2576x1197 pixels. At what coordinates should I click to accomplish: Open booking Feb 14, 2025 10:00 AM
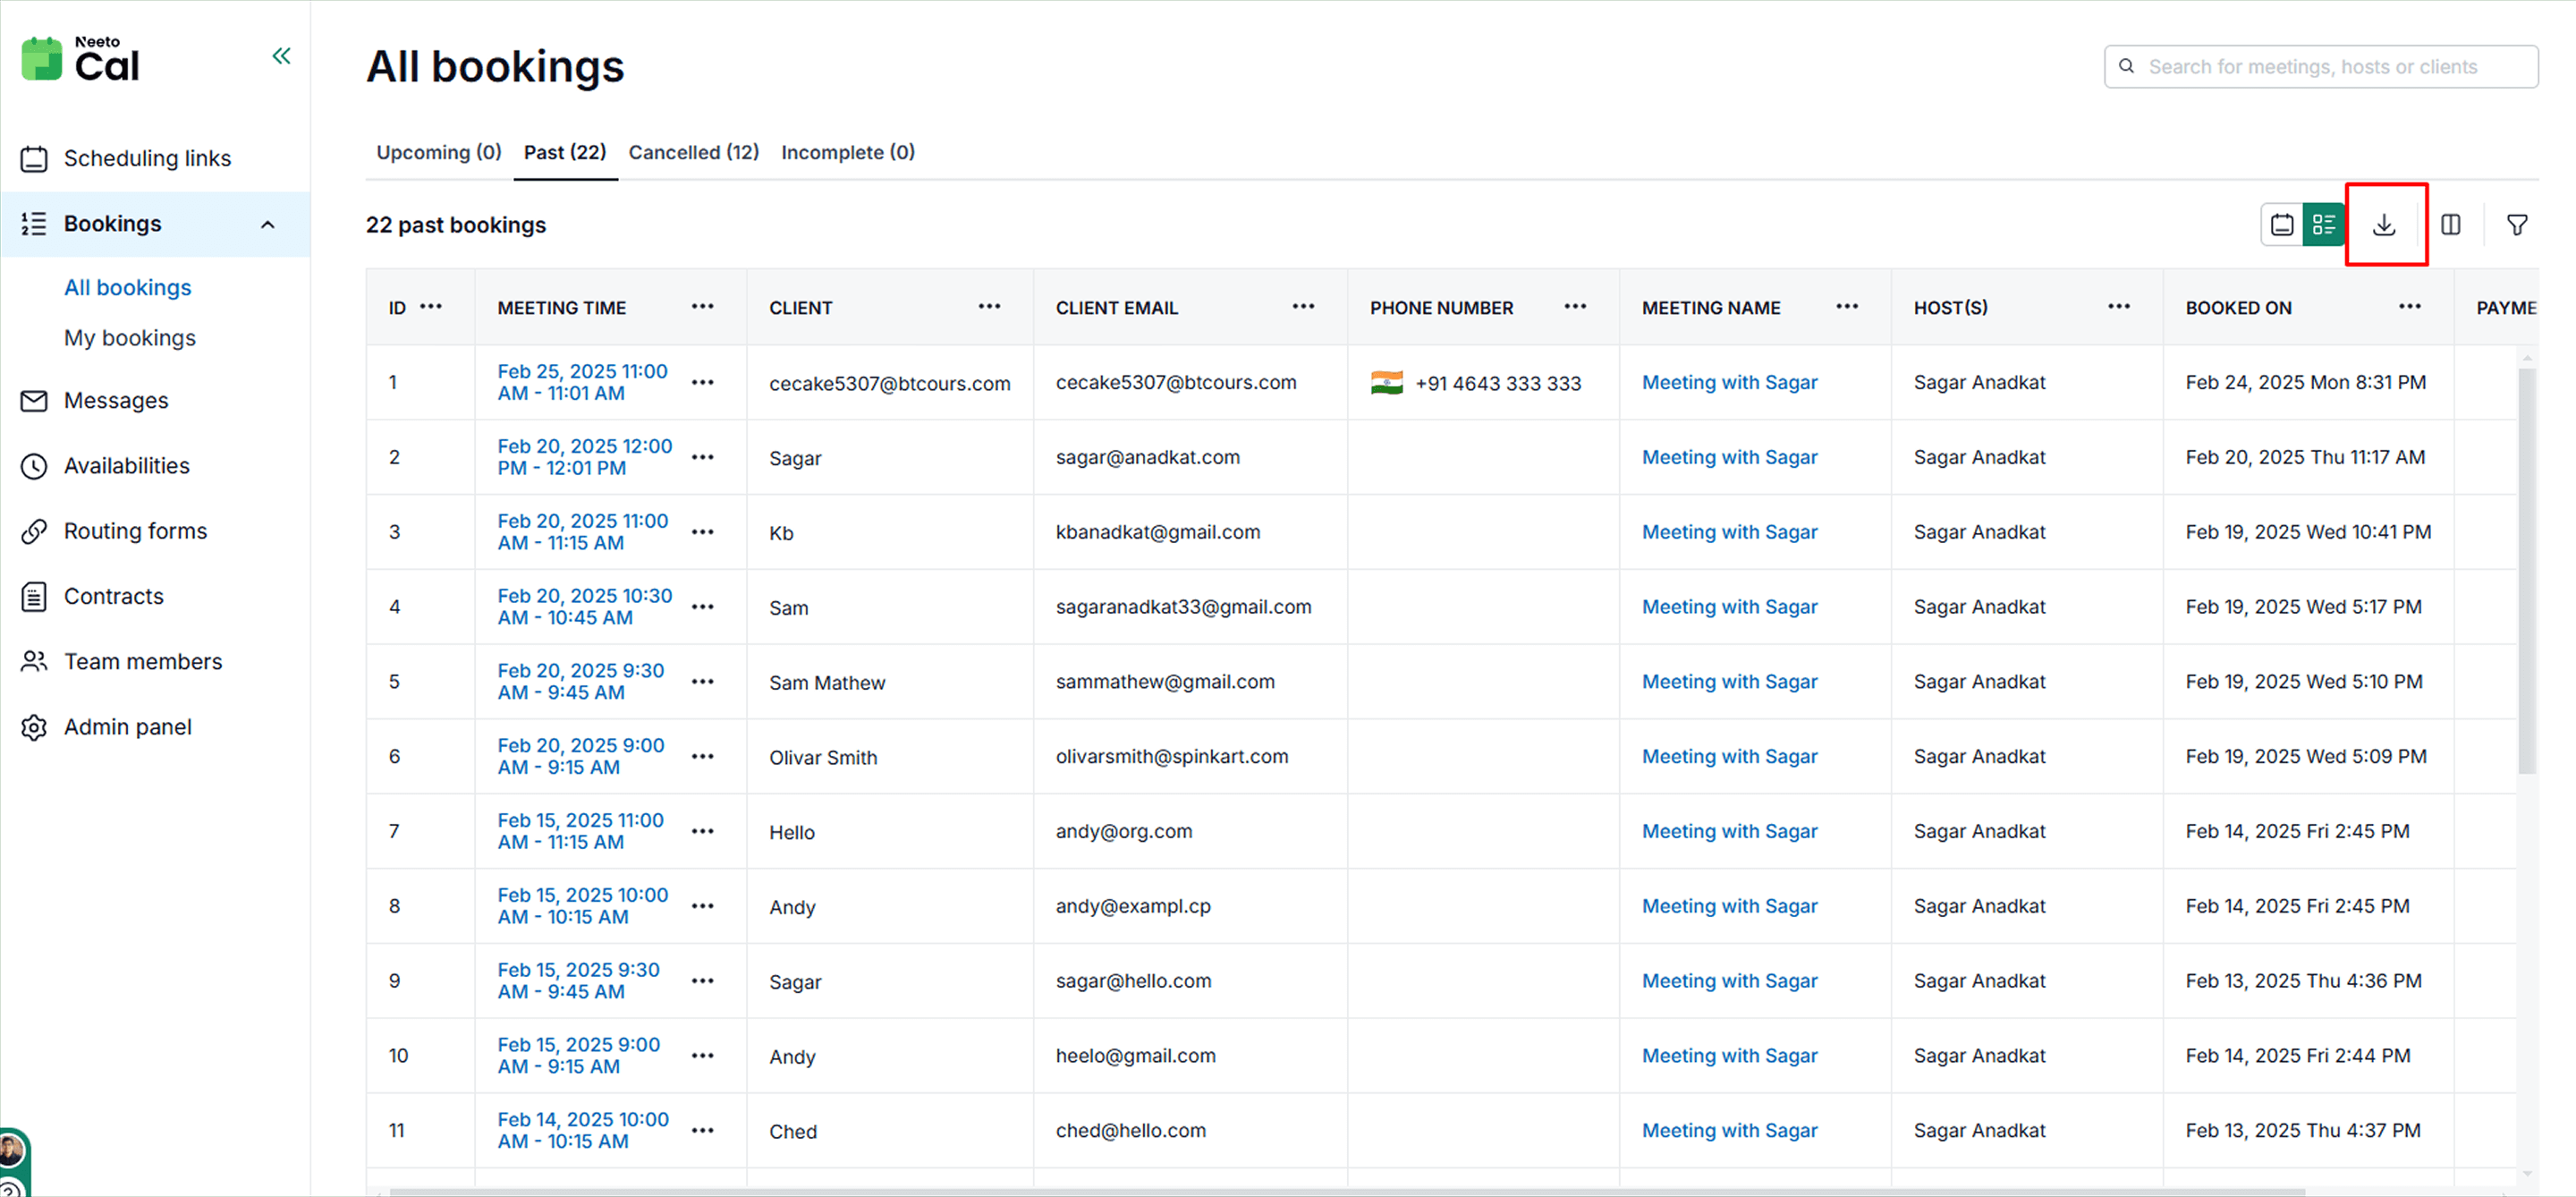(583, 1131)
